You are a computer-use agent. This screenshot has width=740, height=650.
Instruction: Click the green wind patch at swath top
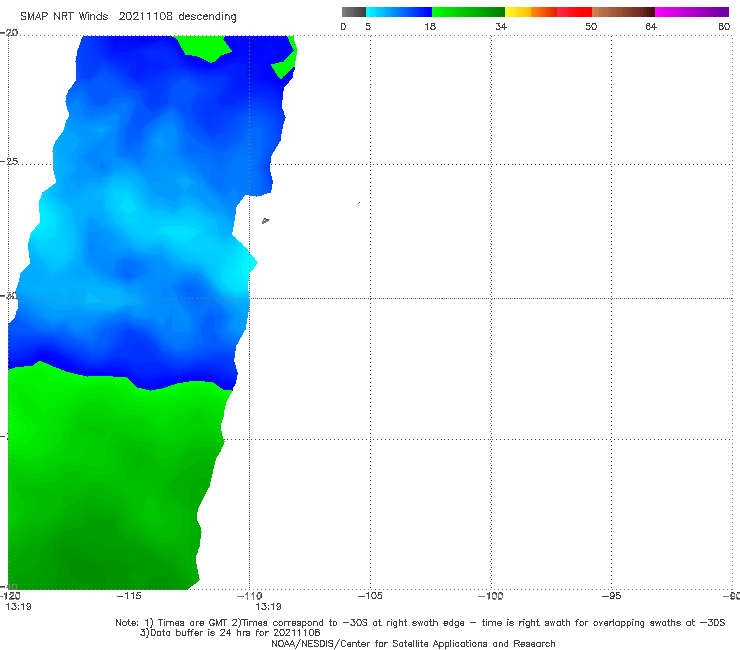[203, 47]
